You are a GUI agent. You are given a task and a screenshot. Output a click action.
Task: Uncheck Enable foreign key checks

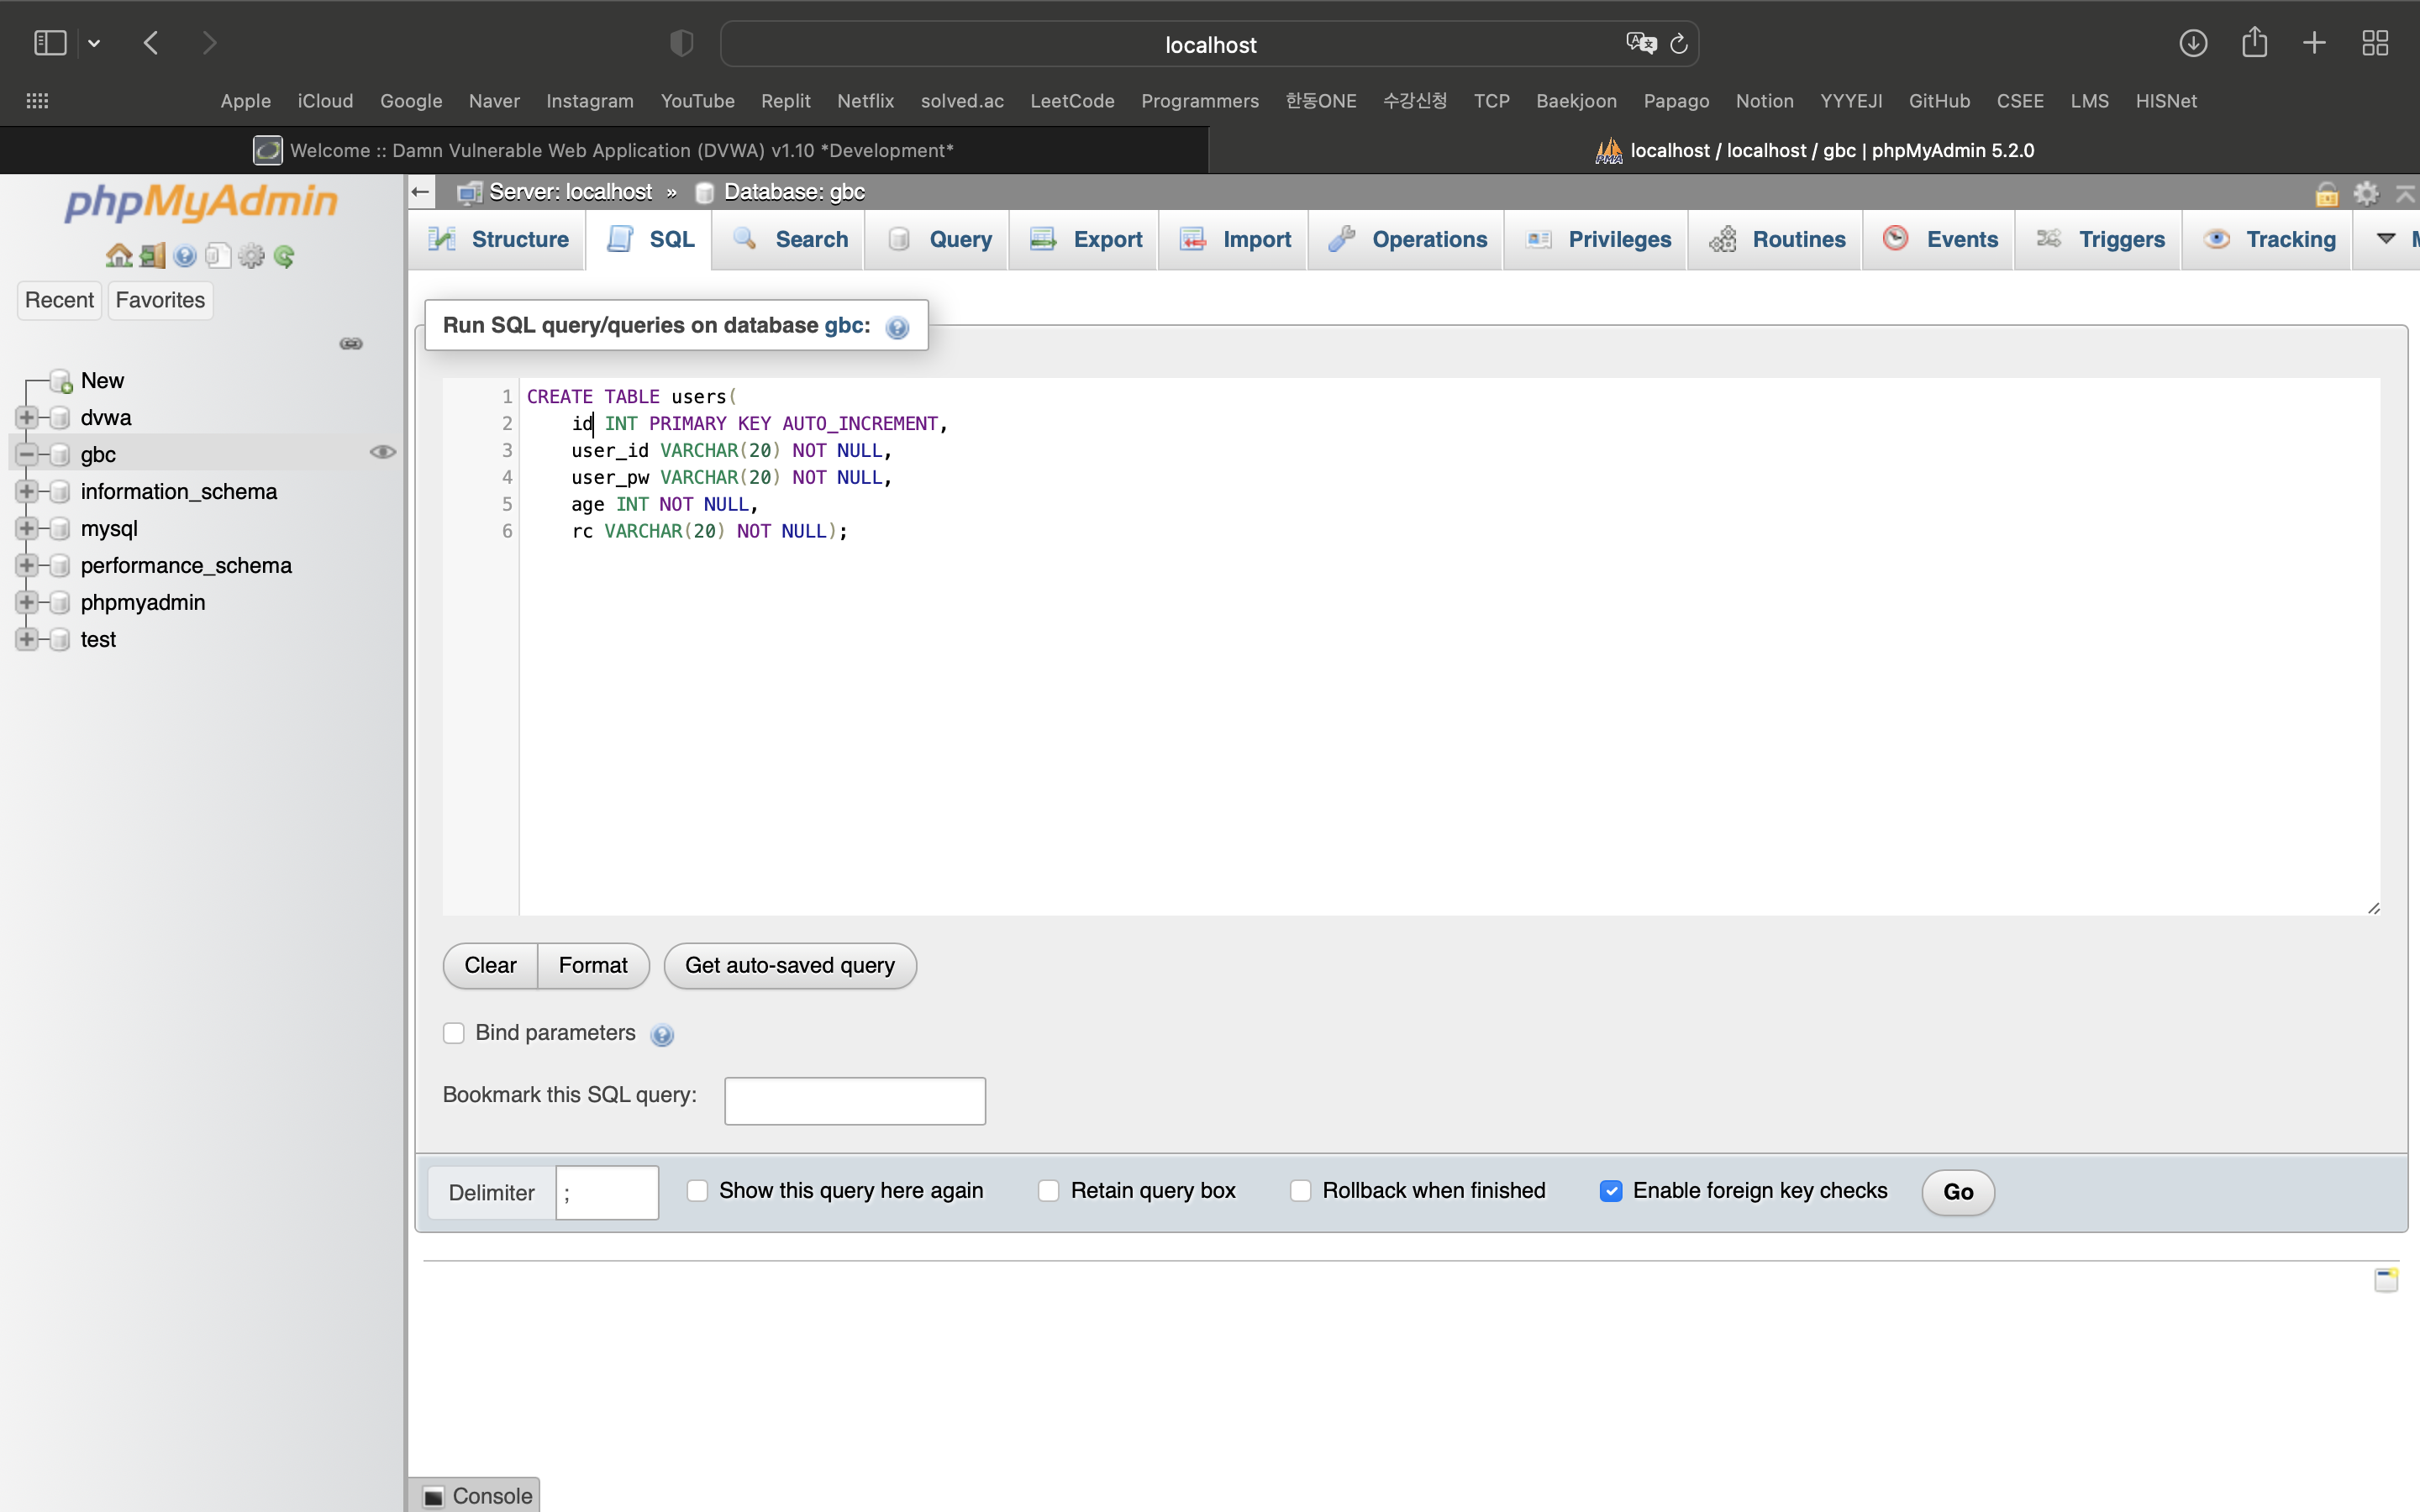[1610, 1191]
